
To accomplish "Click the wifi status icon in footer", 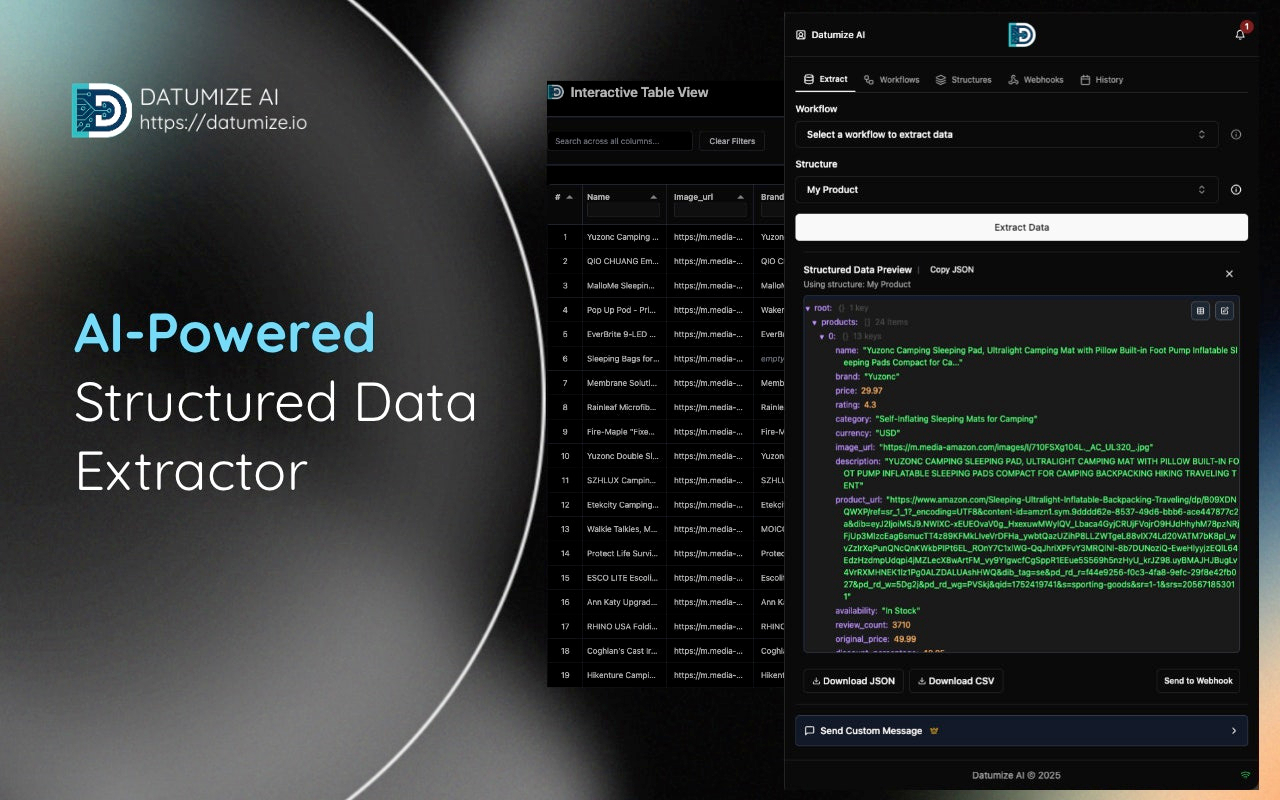I will [x=1245, y=775].
